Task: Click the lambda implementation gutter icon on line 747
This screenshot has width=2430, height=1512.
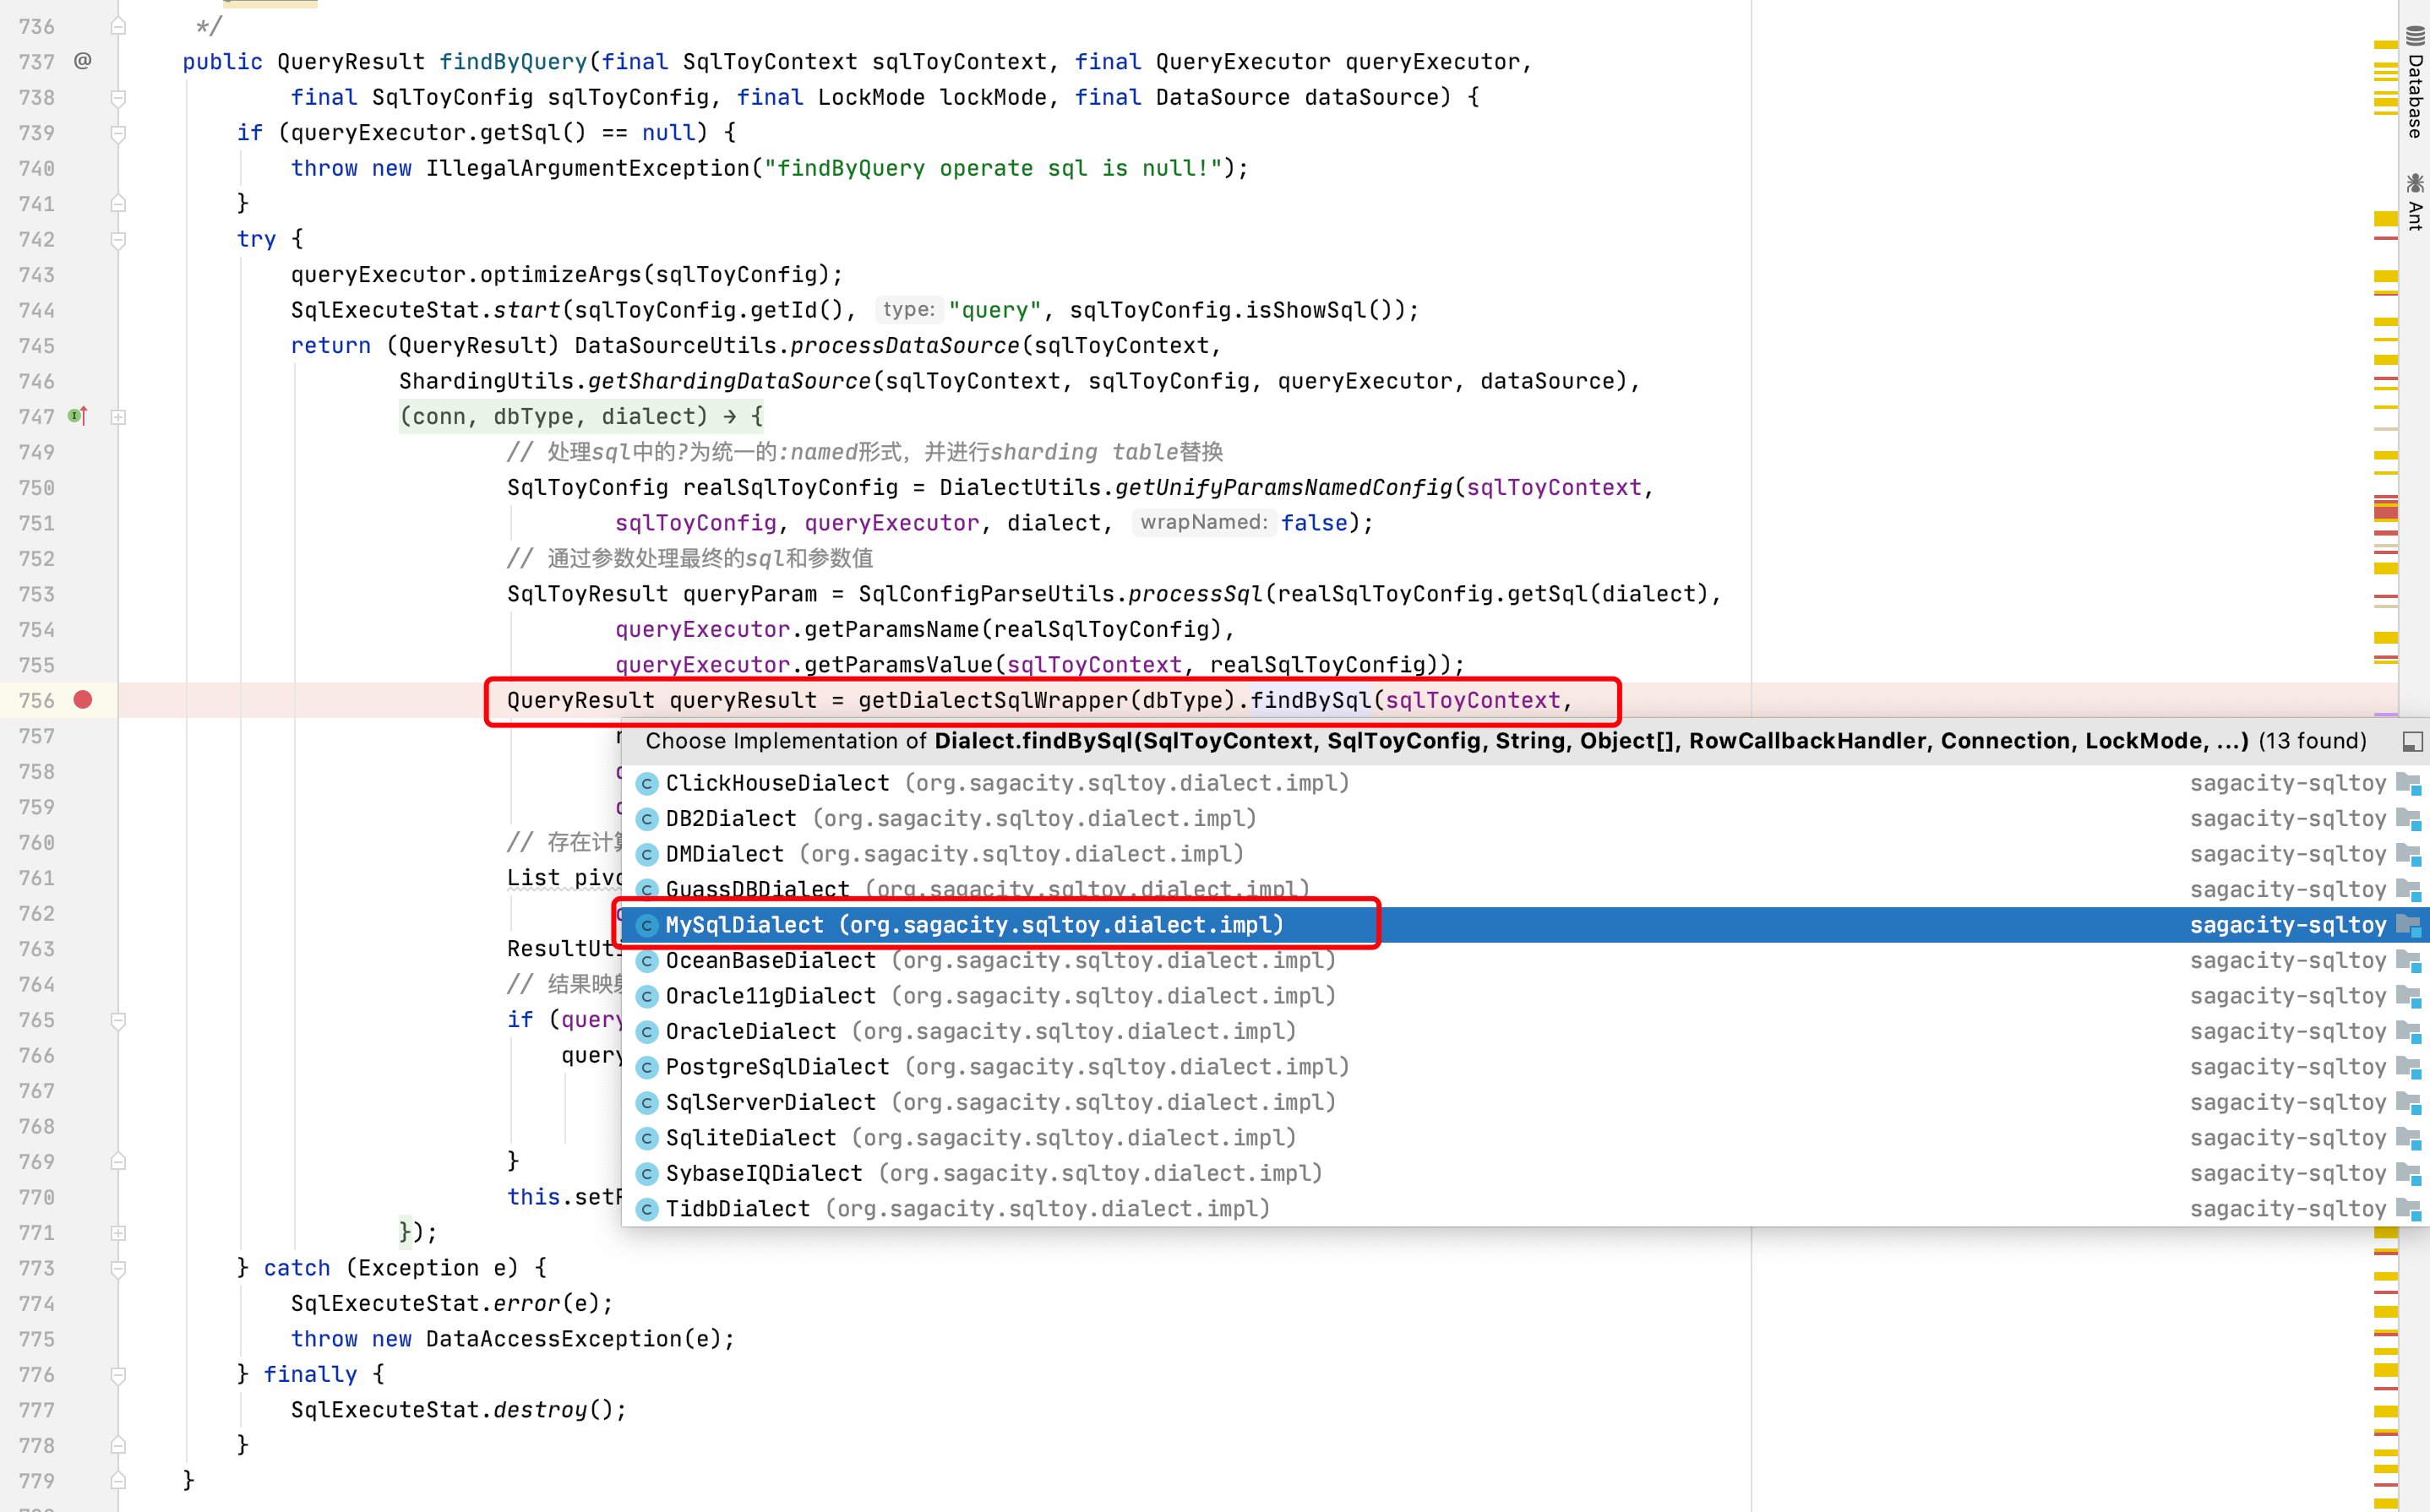Action: point(78,416)
